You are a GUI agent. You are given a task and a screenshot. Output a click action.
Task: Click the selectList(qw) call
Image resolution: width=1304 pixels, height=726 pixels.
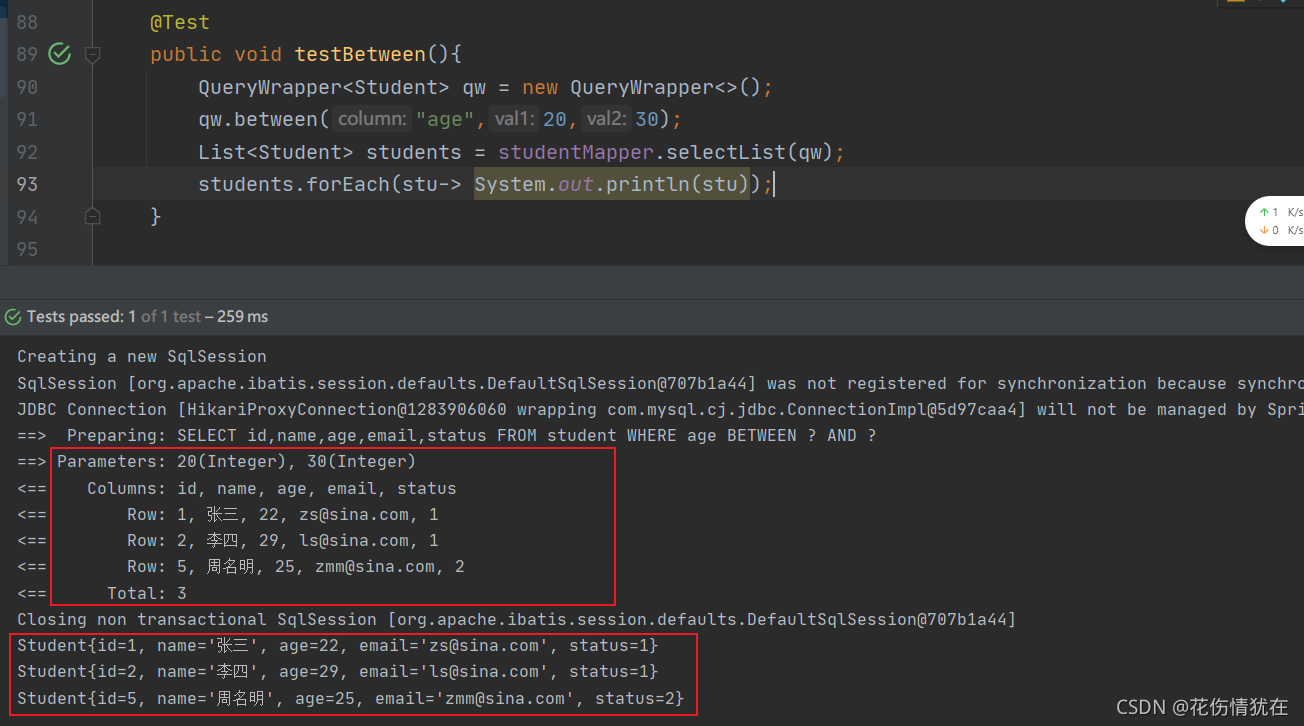(x=750, y=152)
